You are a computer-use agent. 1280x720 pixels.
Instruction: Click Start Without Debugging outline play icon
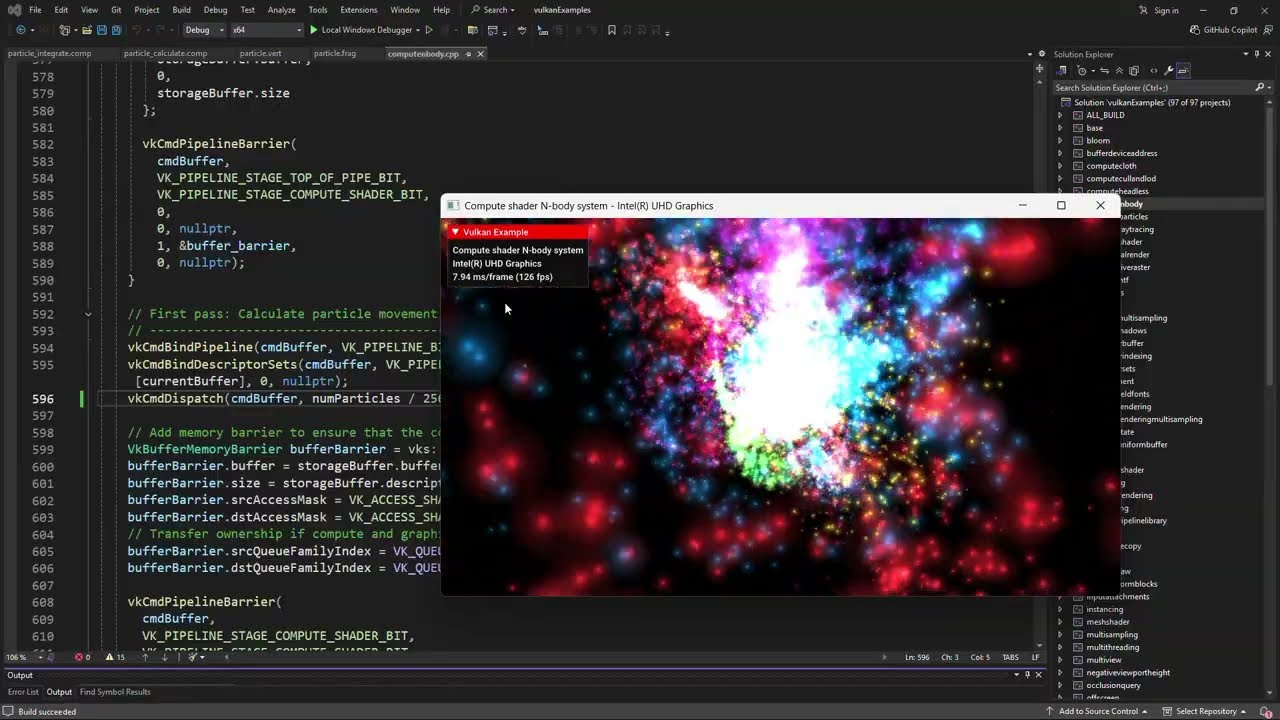pos(429,30)
